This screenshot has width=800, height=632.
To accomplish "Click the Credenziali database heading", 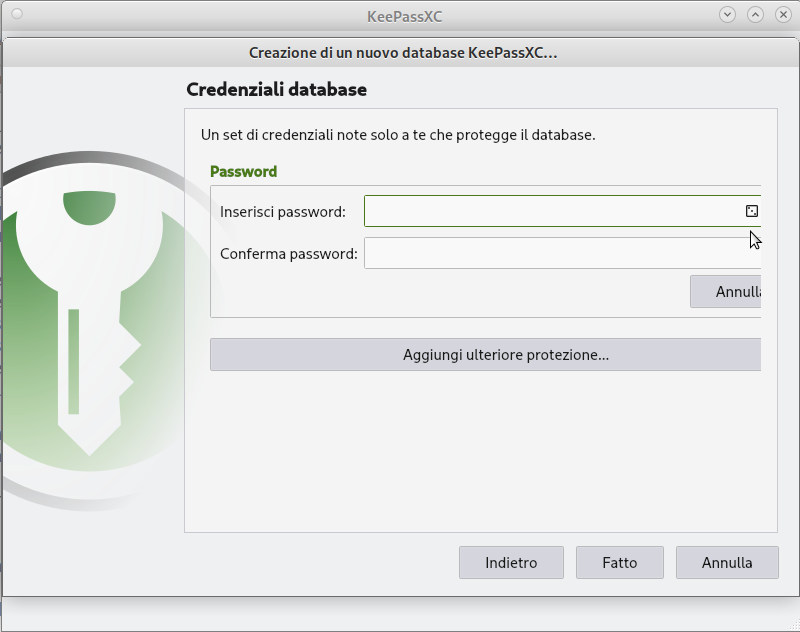I will click(277, 89).
